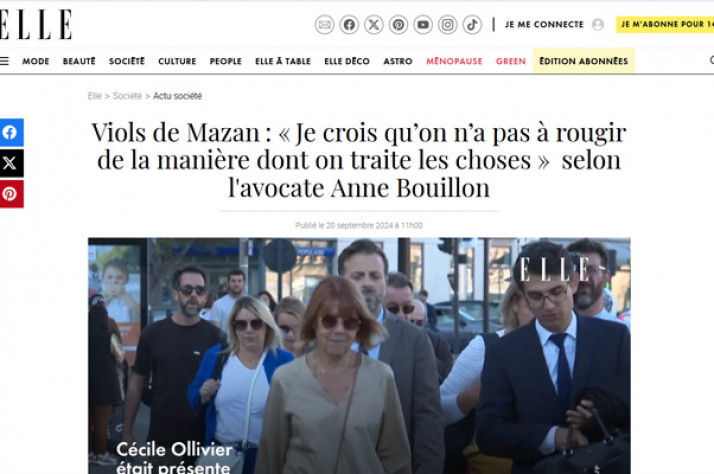Share the article on X via the sidebar

pyautogui.click(x=11, y=163)
